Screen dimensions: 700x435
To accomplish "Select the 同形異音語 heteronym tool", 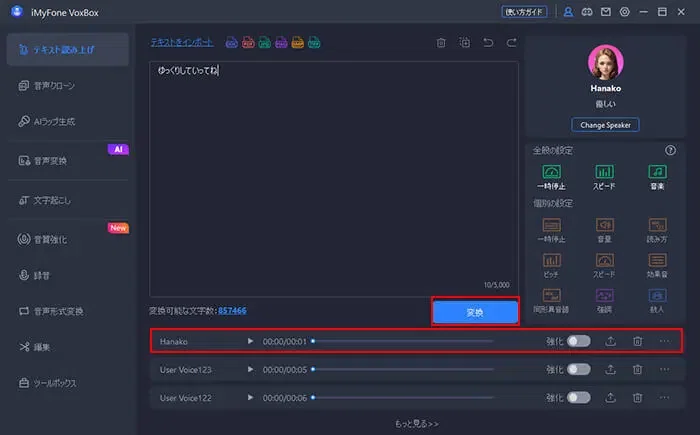I will [x=551, y=301].
